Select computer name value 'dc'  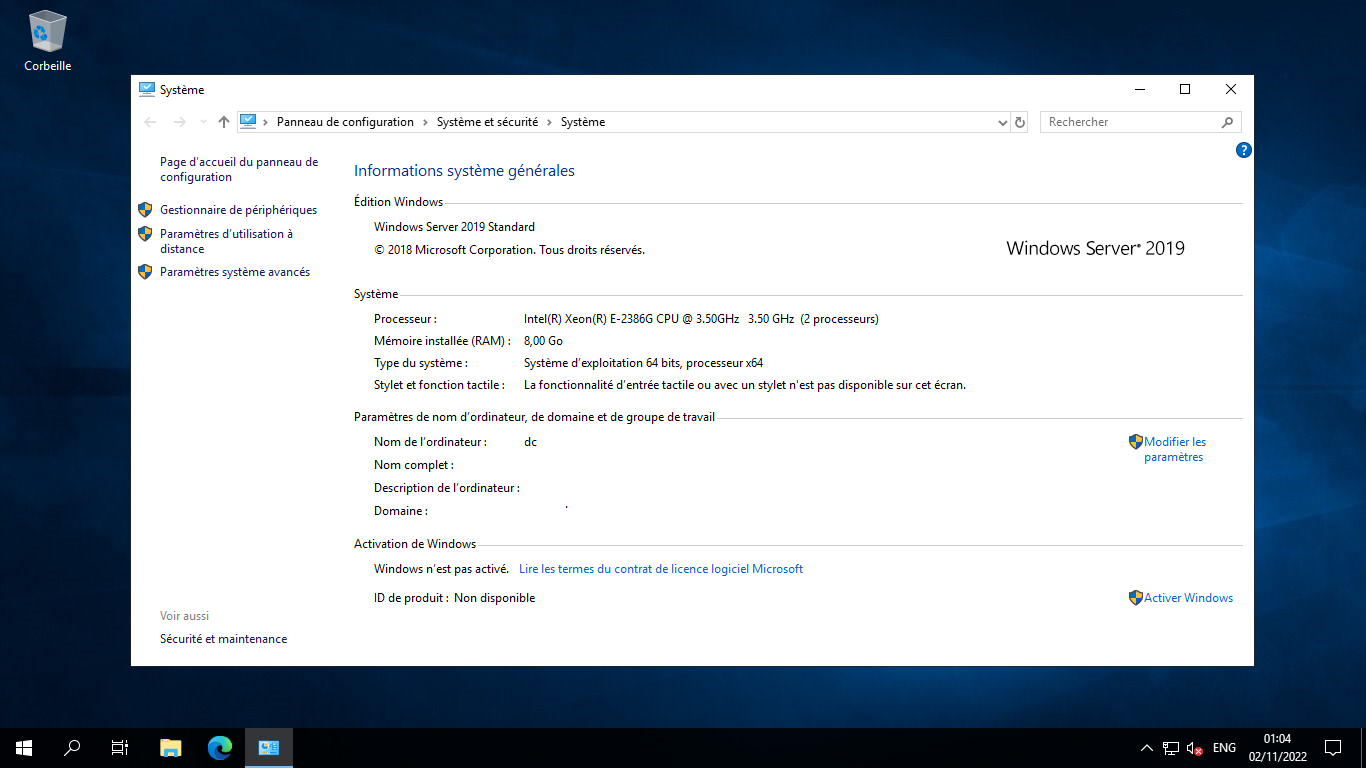click(530, 442)
